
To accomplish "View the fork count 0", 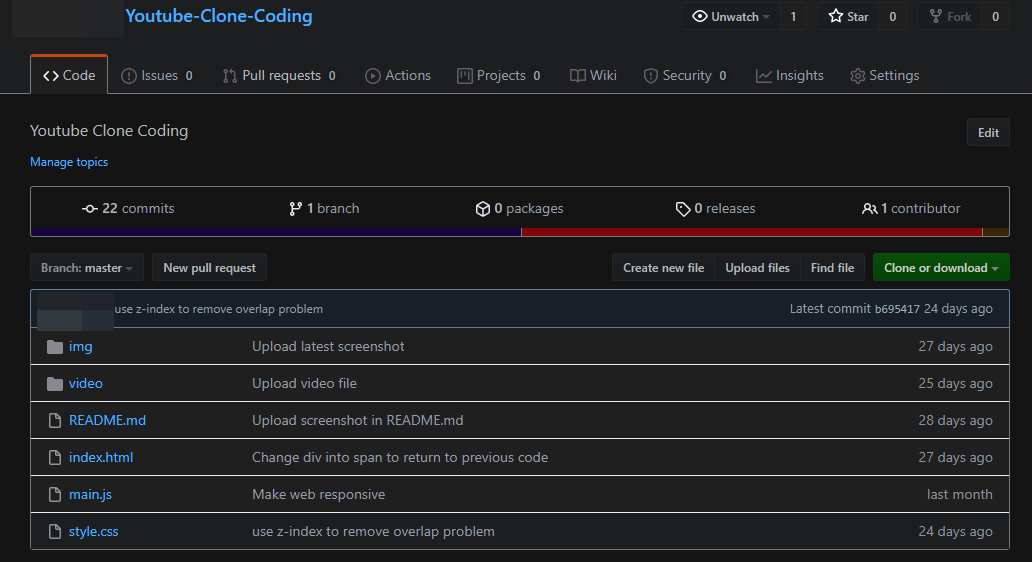I will 995,16.
